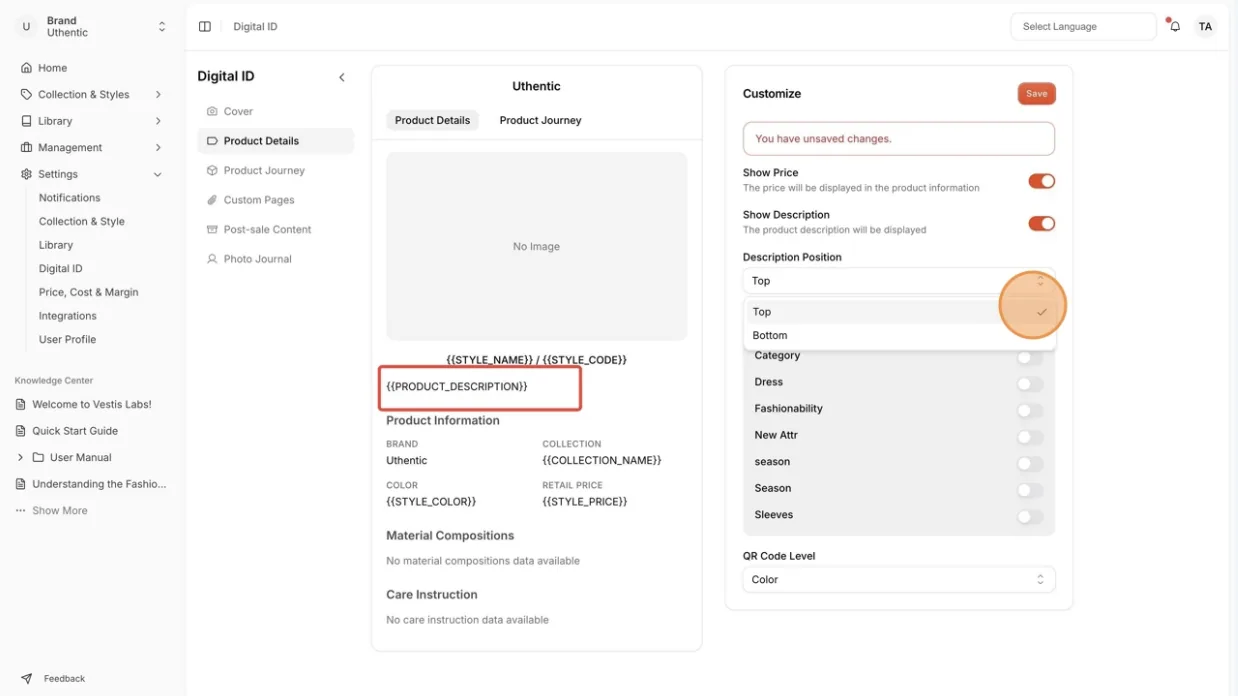Enable the capitalized Season switch
This screenshot has width=1238, height=696.
click(1029, 490)
